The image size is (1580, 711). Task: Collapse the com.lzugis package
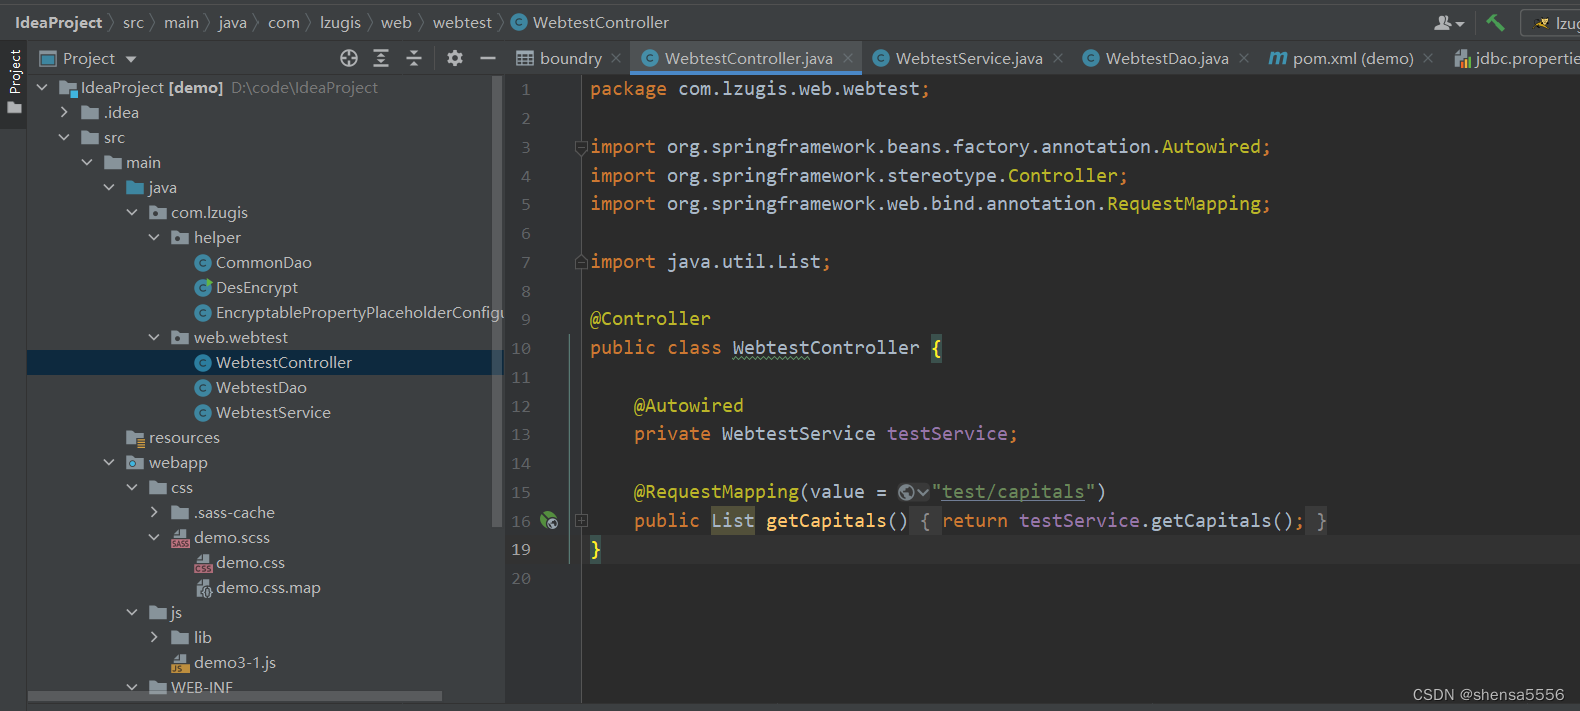point(132,212)
